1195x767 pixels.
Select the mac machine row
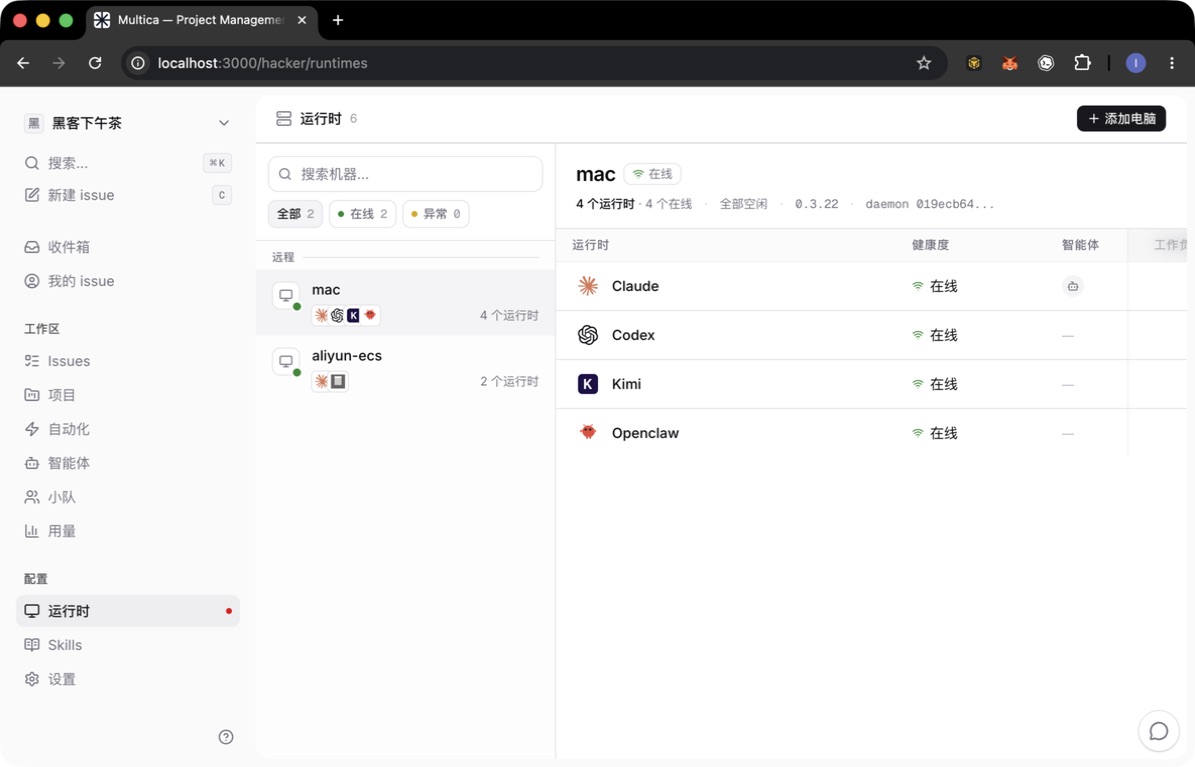405,302
